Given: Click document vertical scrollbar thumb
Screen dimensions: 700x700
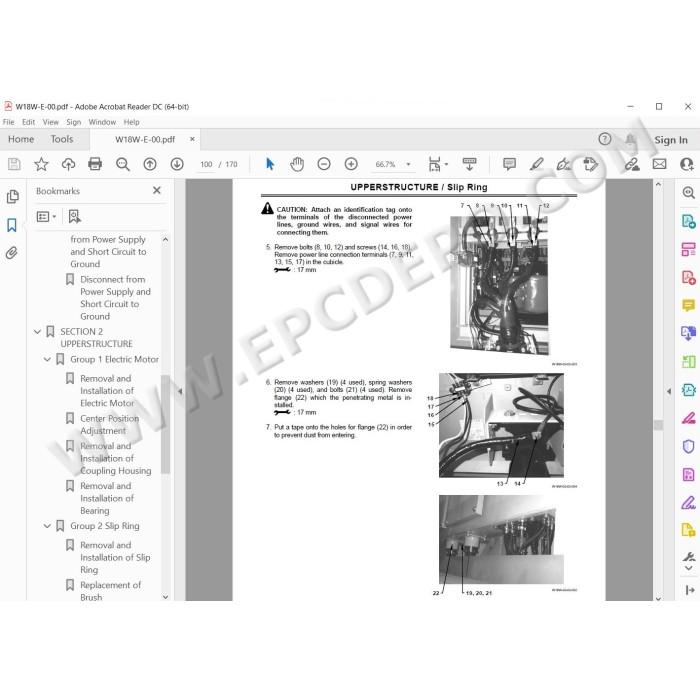Looking at the screenshot, I should click(658, 425).
